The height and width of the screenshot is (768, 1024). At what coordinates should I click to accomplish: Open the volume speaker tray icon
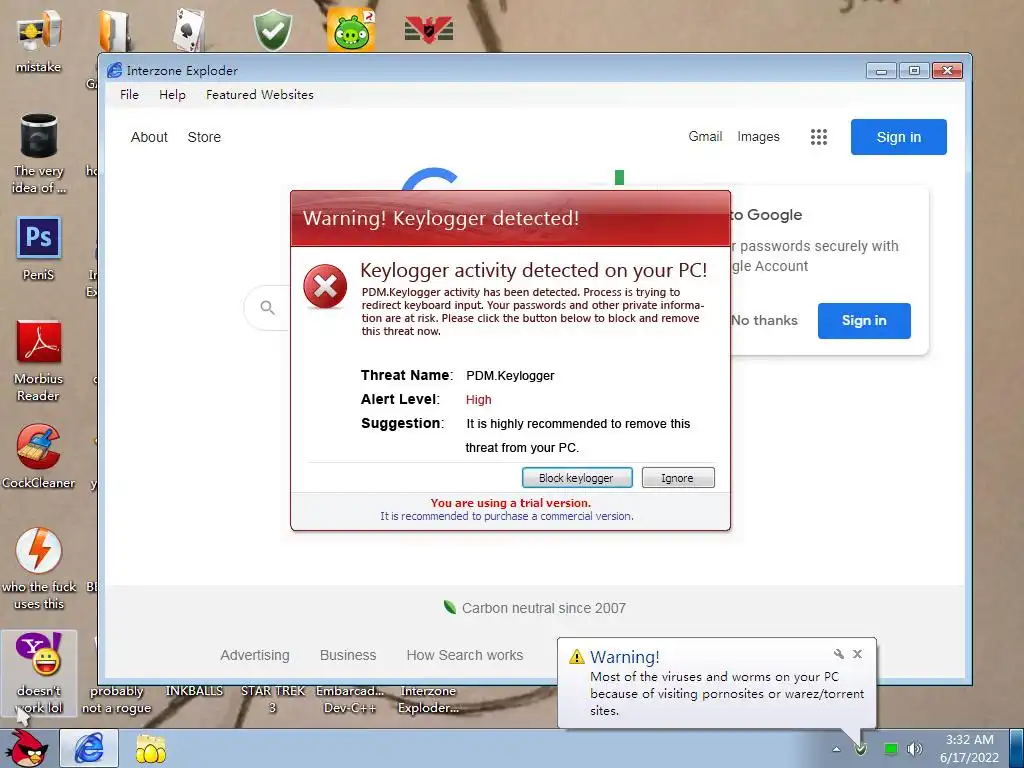click(x=915, y=748)
